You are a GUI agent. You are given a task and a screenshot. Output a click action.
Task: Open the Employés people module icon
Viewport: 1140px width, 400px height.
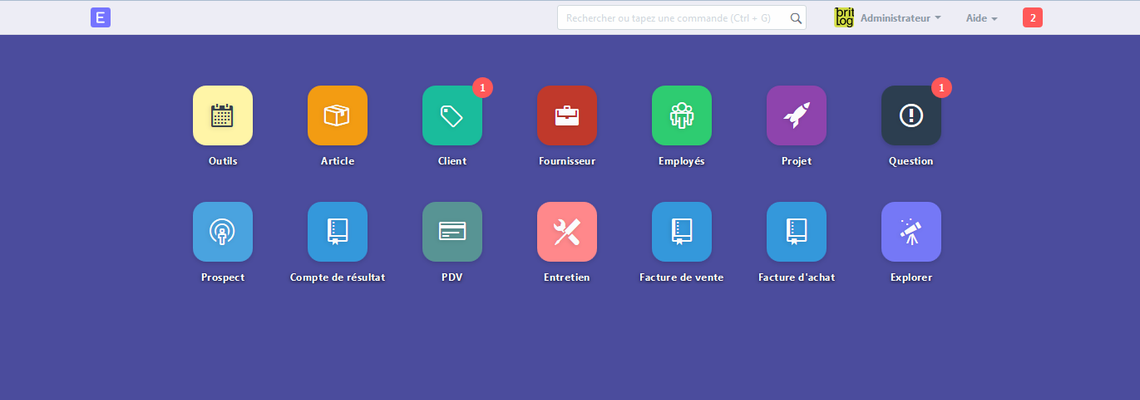point(682,116)
